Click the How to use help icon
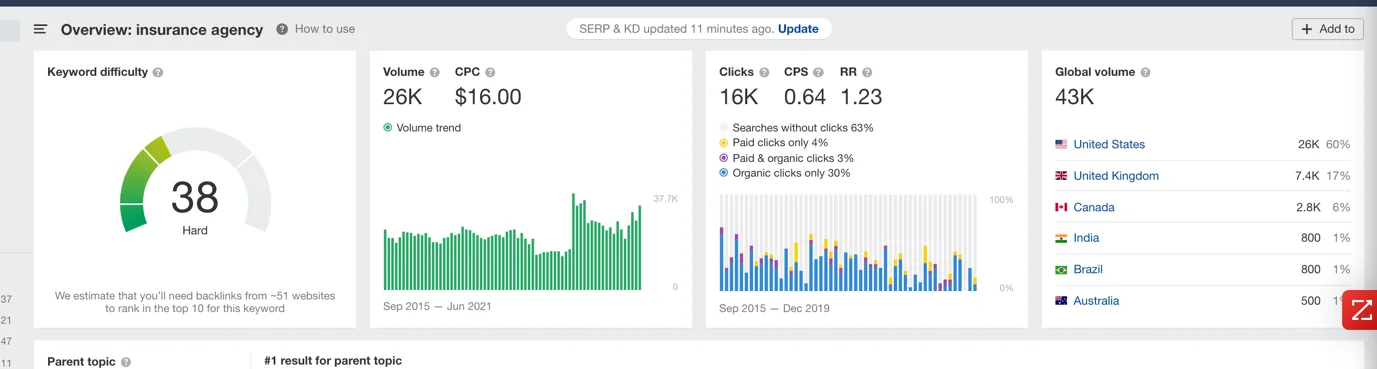The image size is (1377, 369). click(283, 29)
